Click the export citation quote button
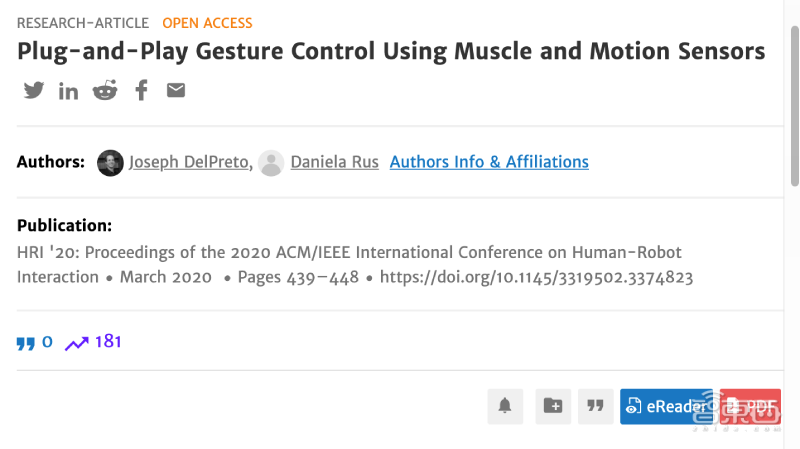Viewport: 800px width, 449px height. tap(596, 406)
